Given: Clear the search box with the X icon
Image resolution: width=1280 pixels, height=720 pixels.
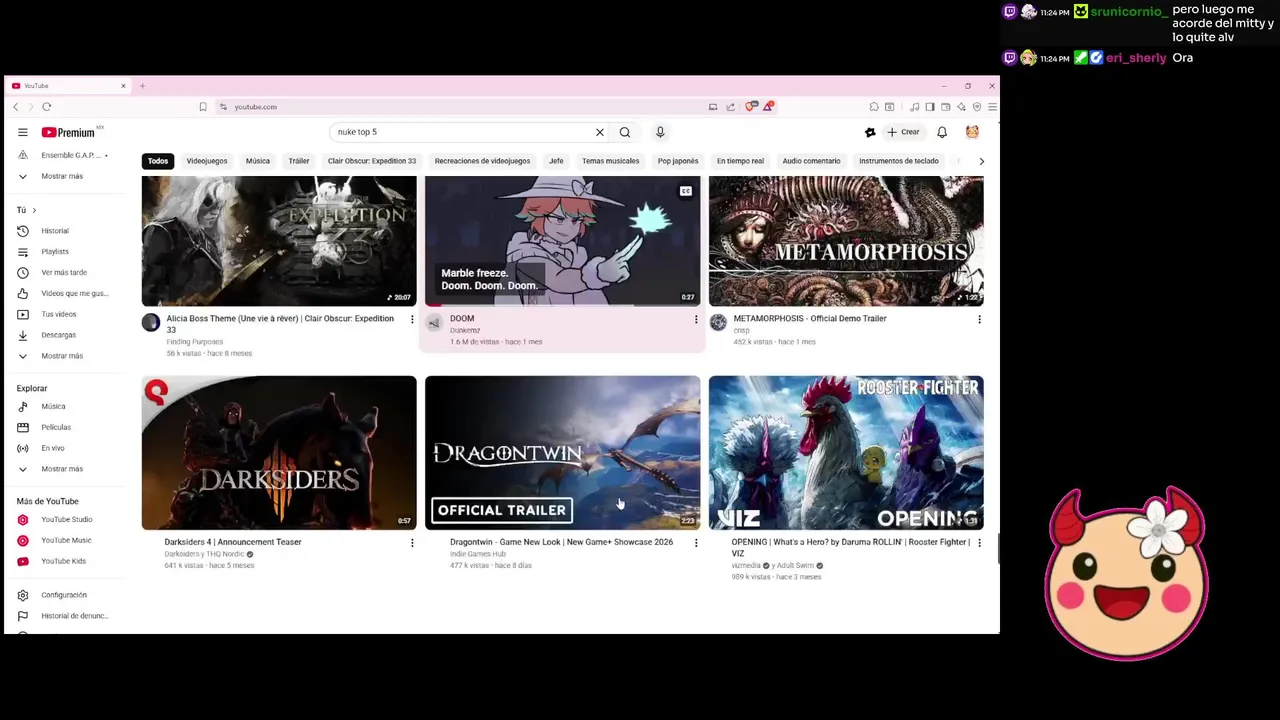Looking at the screenshot, I should [x=600, y=132].
